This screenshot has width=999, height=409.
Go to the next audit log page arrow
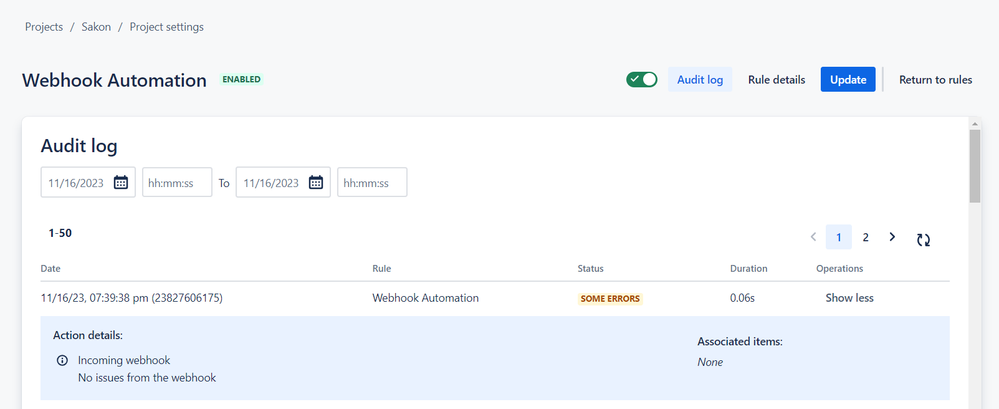892,237
